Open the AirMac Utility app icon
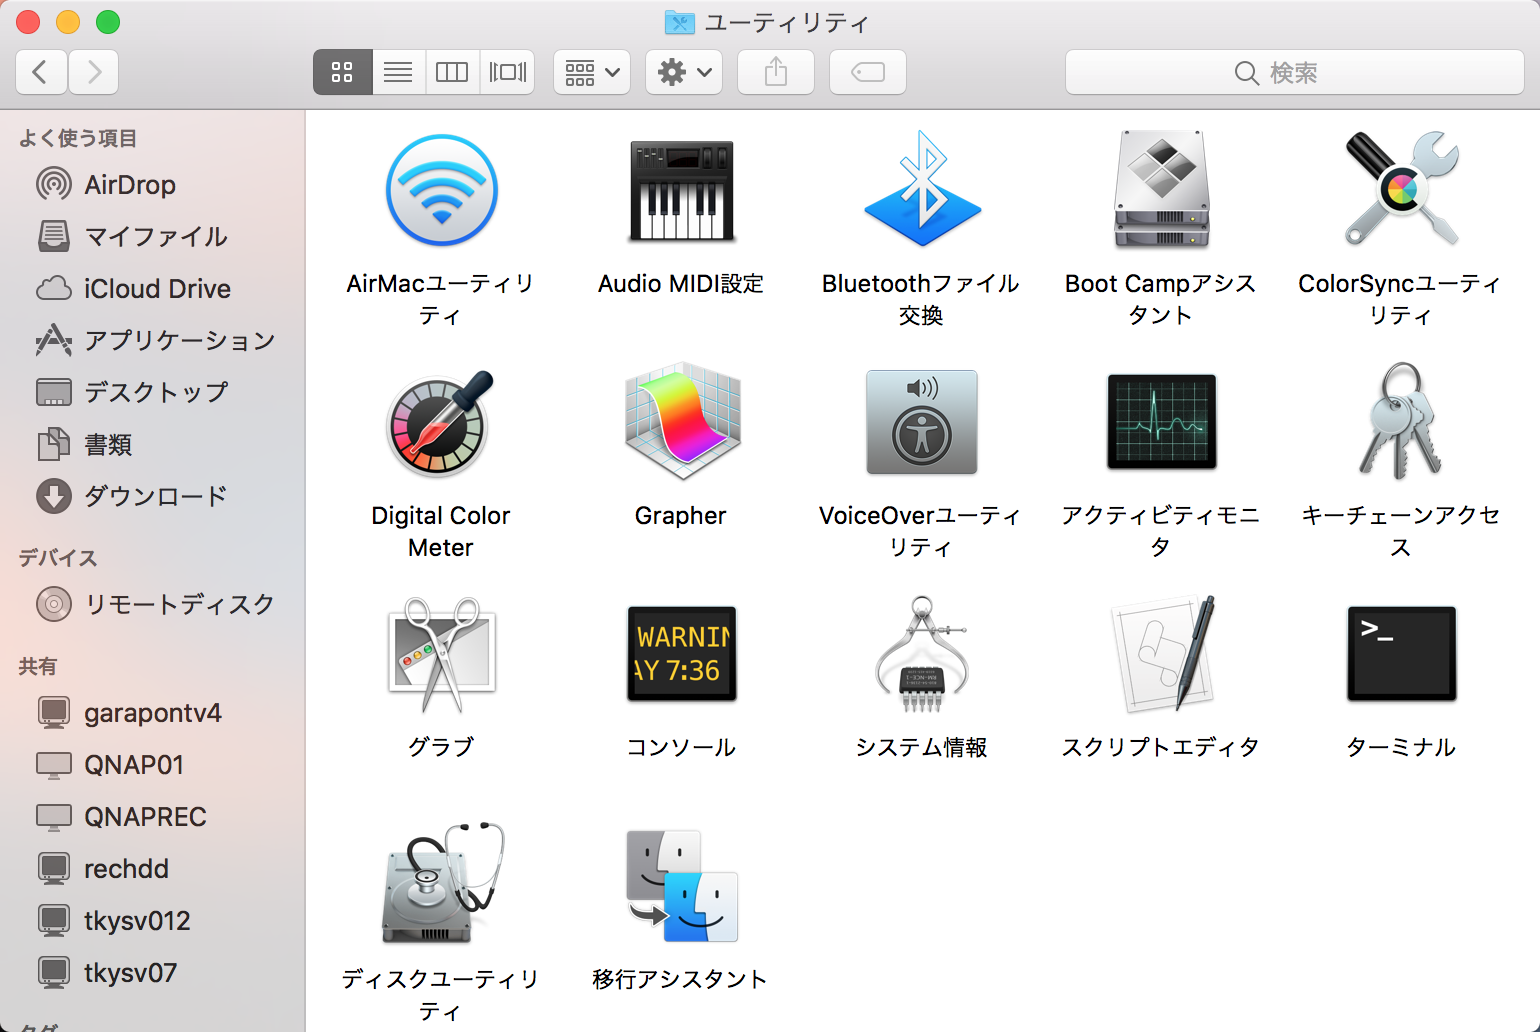 [441, 190]
